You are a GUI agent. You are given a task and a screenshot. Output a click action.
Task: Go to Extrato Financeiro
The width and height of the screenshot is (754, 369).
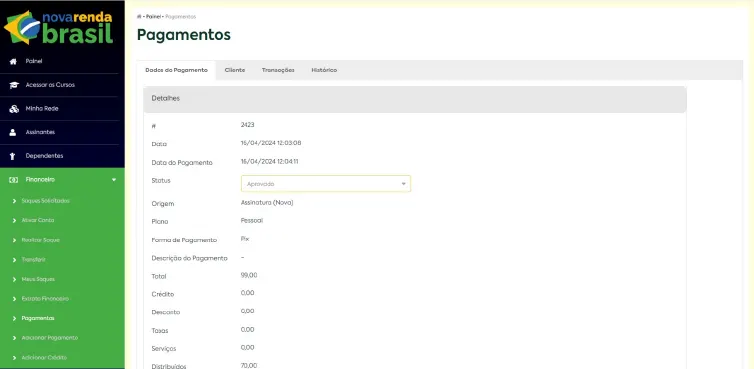tap(45, 299)
